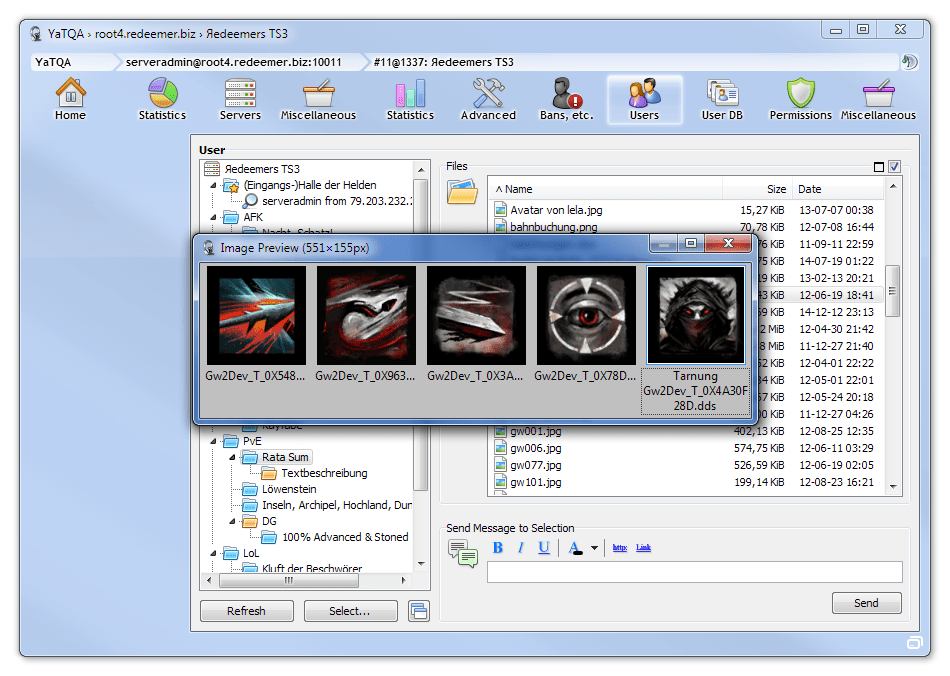Select the gw101.jpg file row
The image size is (950, 676).
[687, 482]
